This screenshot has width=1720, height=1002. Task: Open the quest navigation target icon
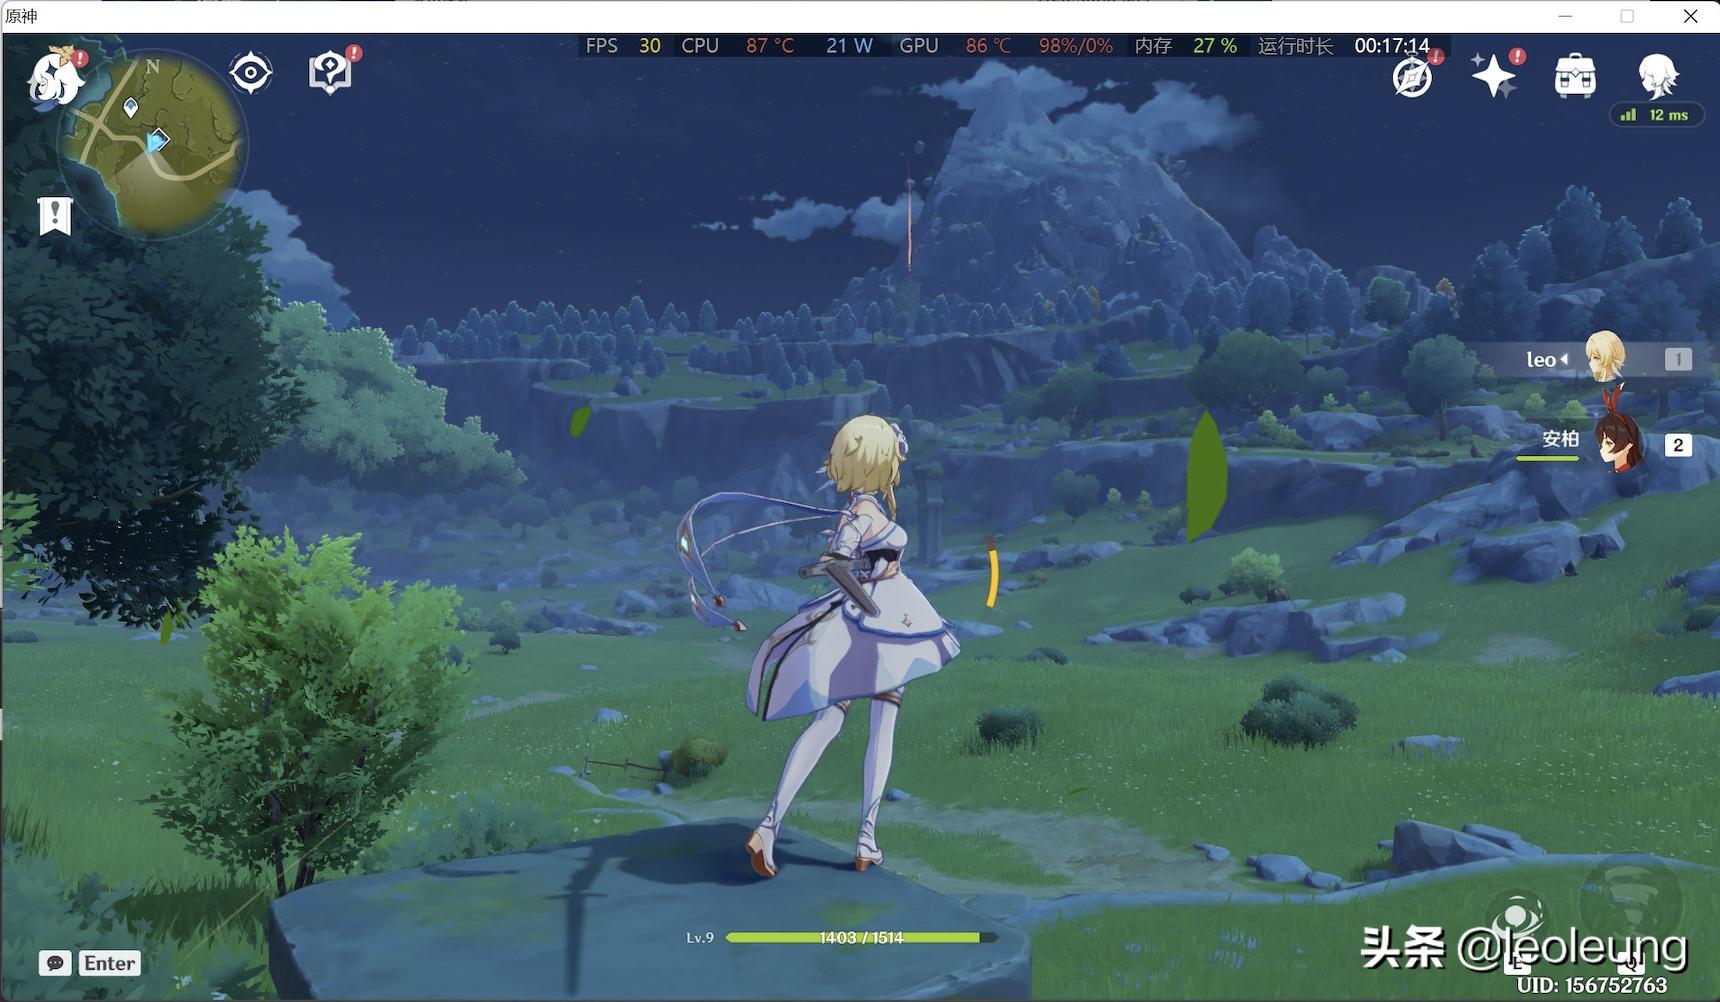[x=250, y=73]
